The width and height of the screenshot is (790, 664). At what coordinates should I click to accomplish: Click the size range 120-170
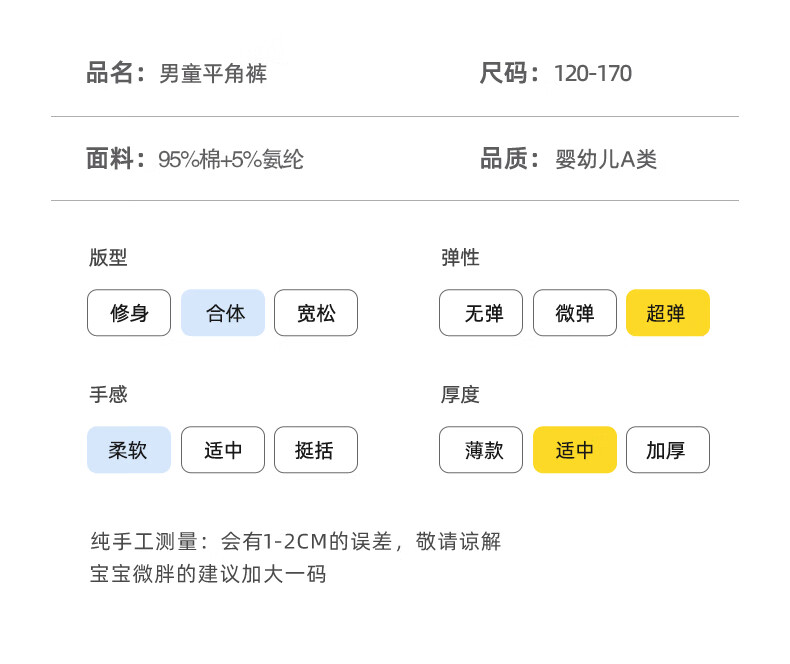coord(593,74)
